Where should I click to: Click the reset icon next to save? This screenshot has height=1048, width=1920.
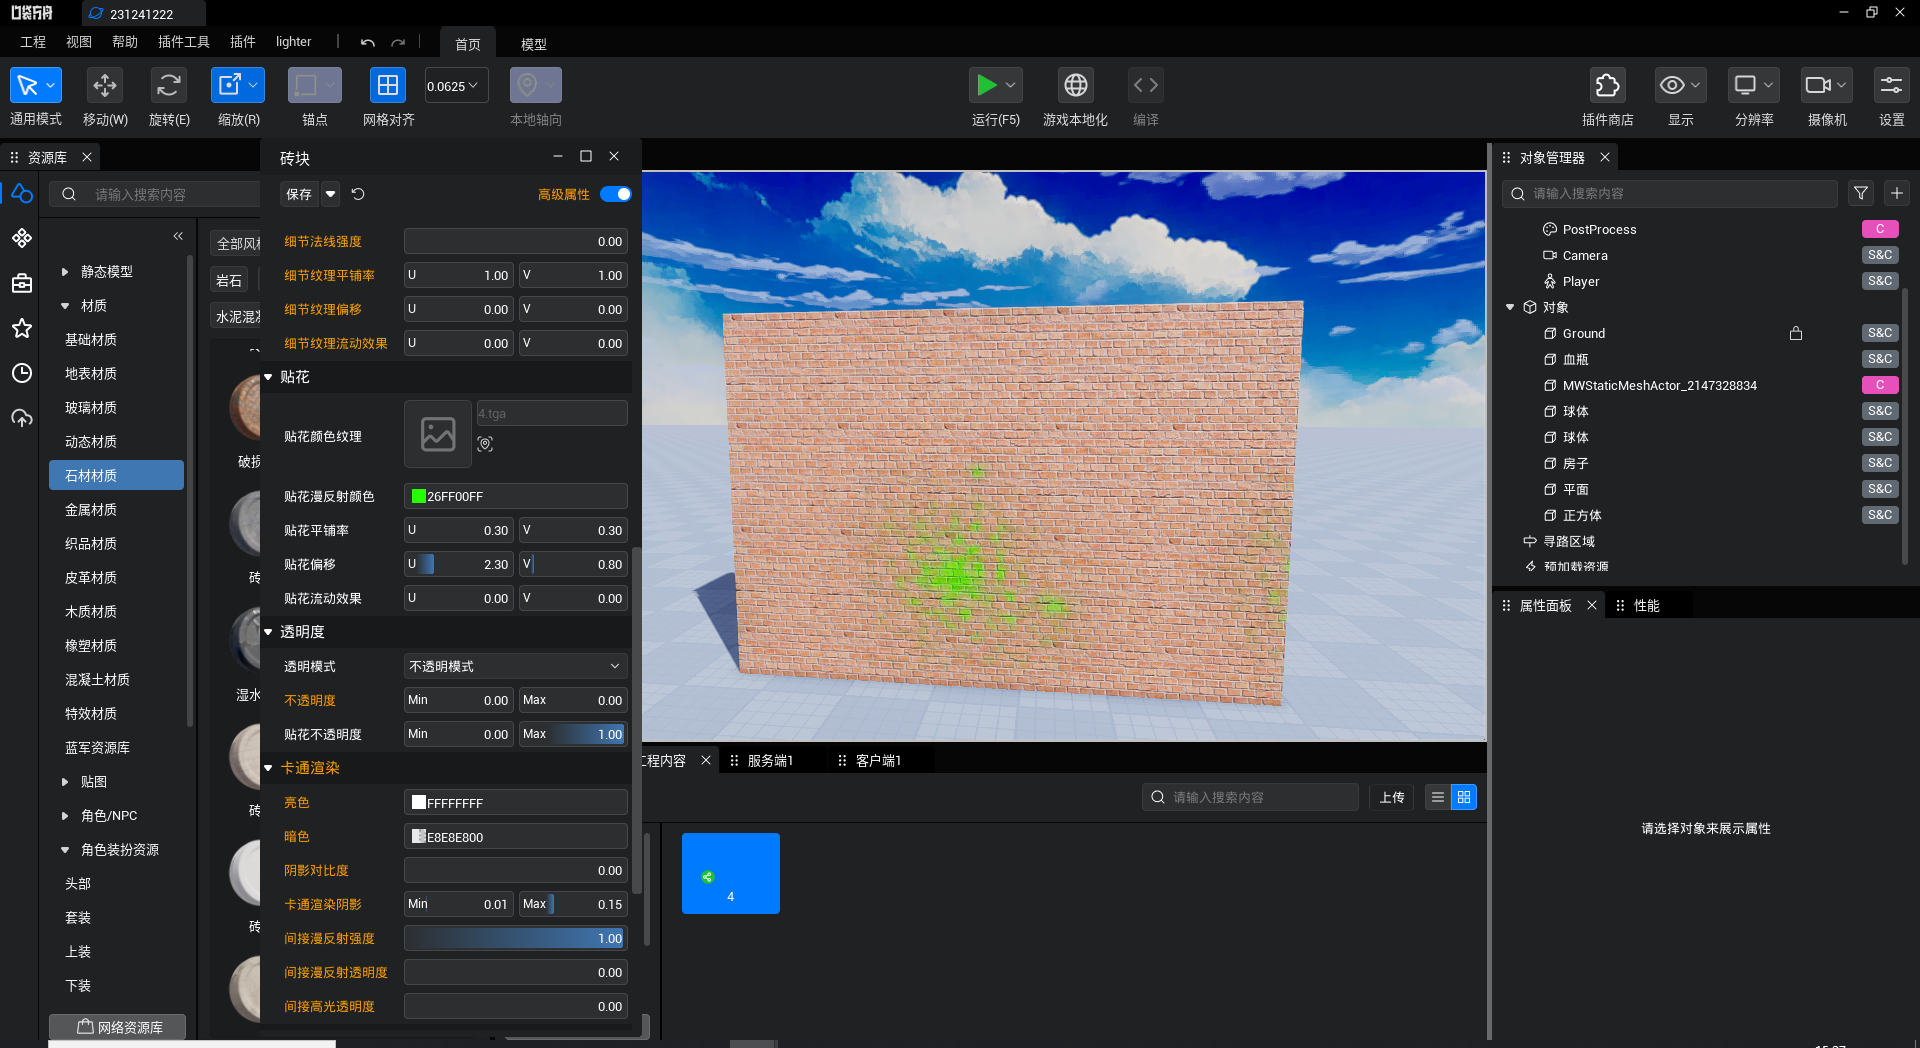pyautogui.click(x=358, y=194)
